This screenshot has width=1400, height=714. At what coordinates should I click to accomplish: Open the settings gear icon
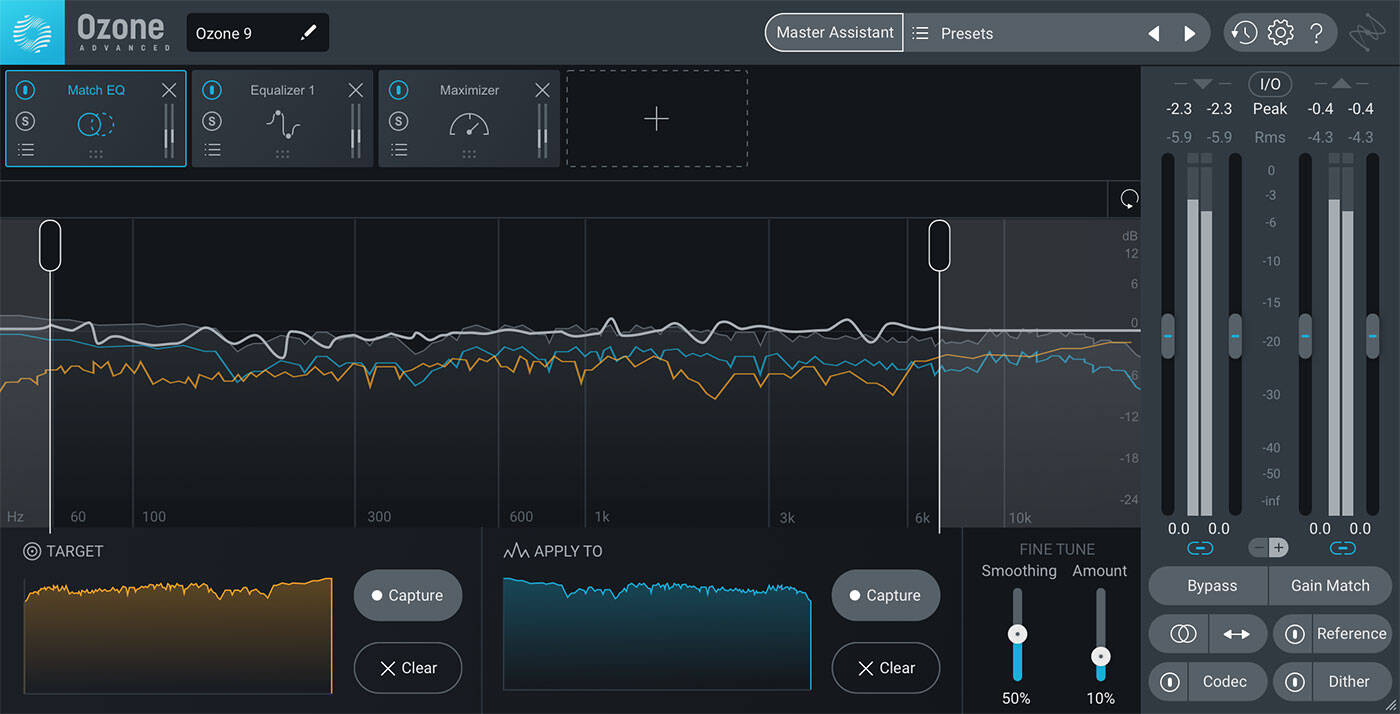click(1280, 32)
